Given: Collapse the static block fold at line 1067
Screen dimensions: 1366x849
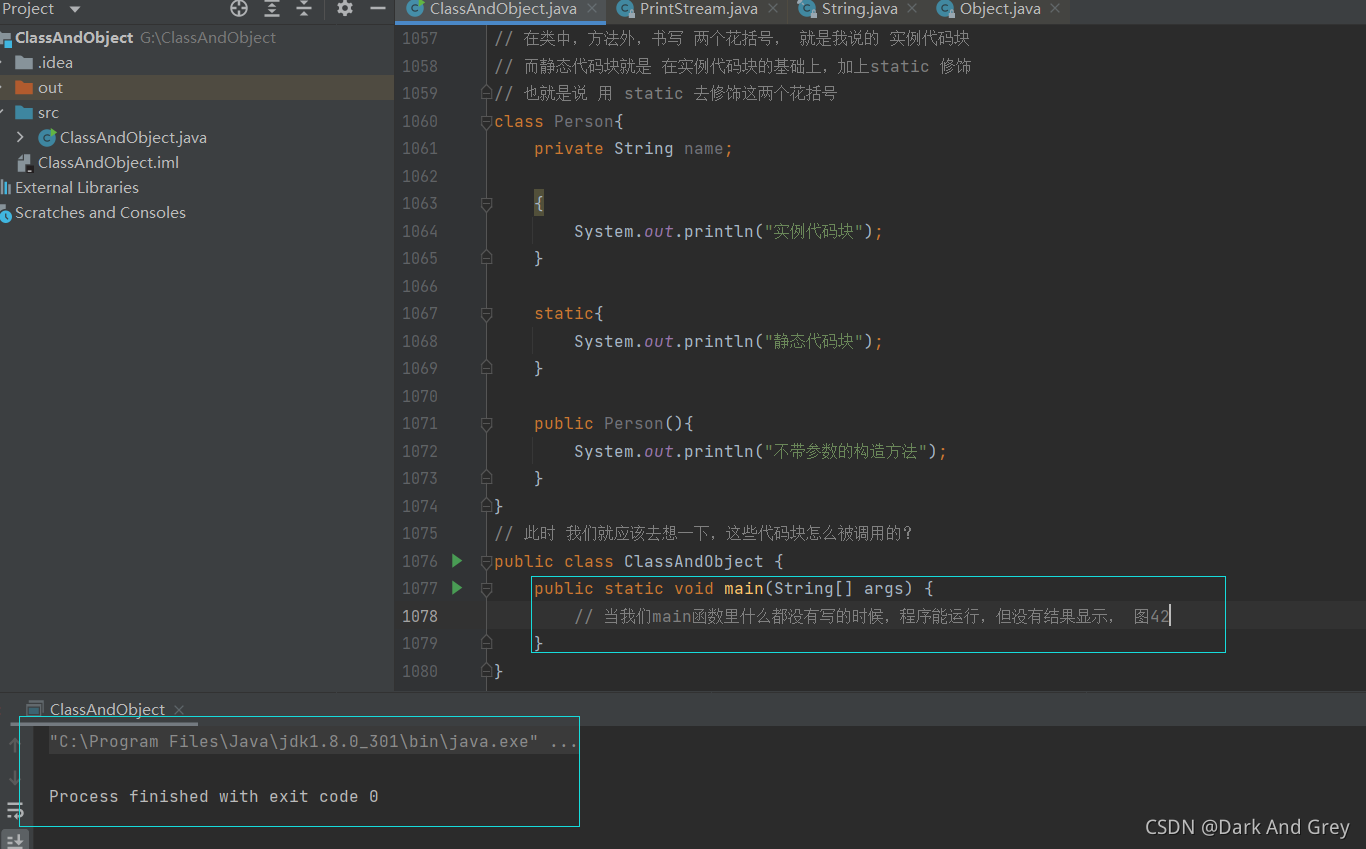Looking at the screenshot, I should tap(487, 313).
